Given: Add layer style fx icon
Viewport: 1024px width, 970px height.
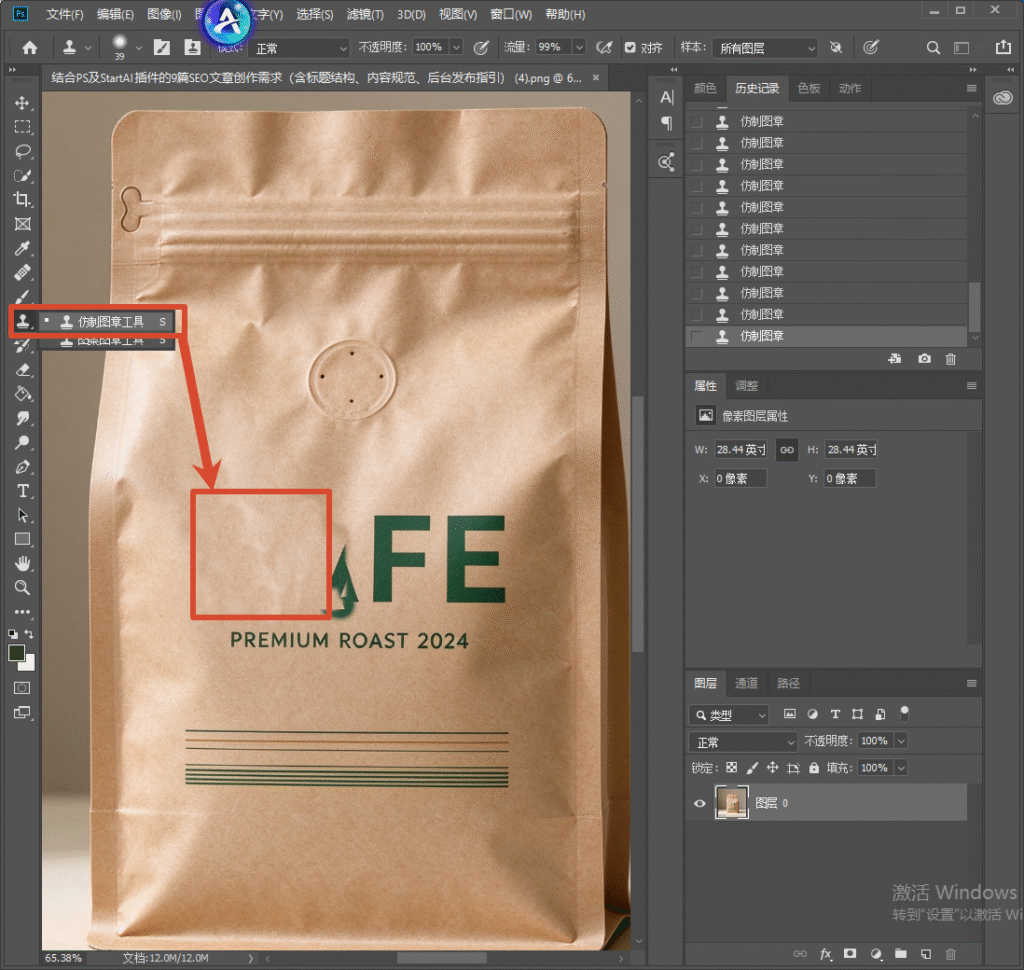Looking at the screenshot, I should pyautogui.click(x=825, y=954).
